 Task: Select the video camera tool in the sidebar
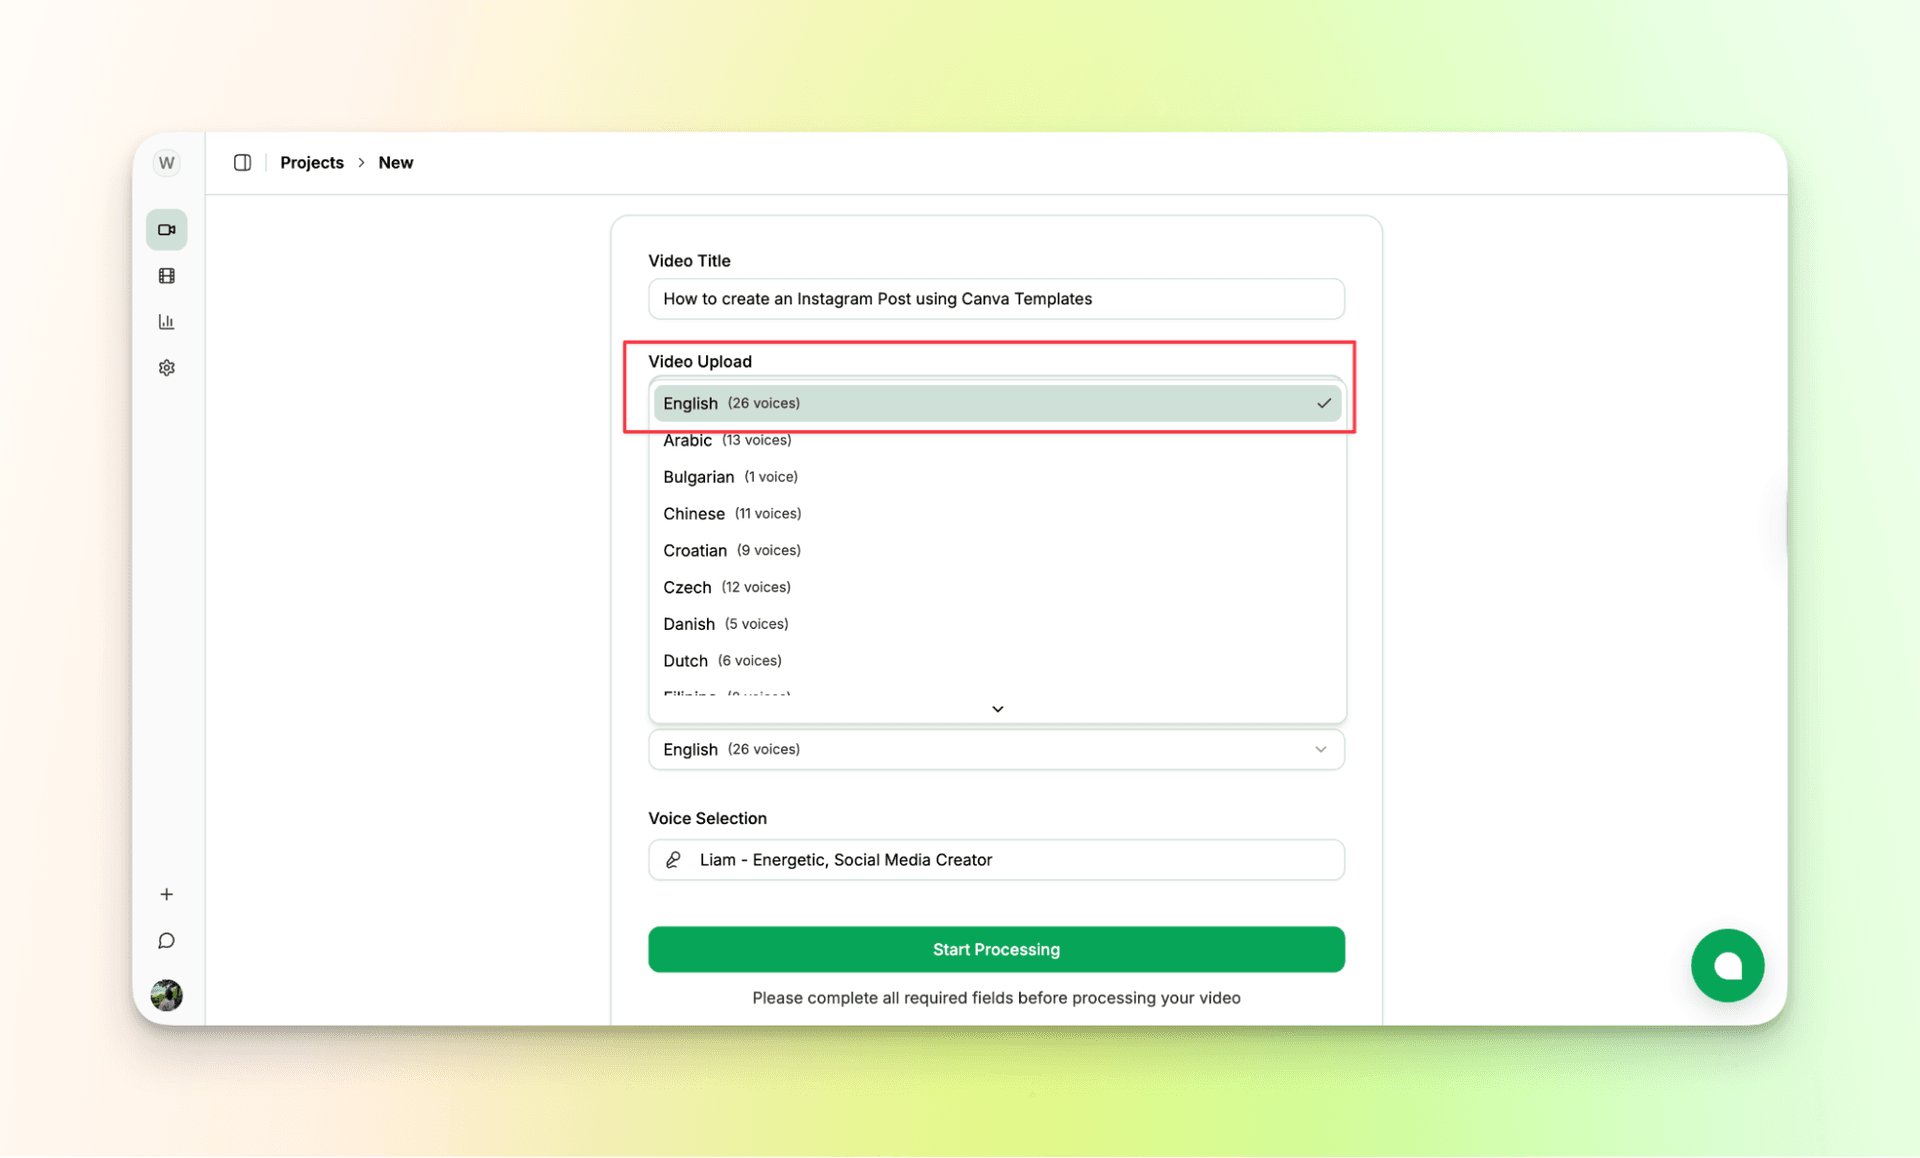[x=166, y=229]
